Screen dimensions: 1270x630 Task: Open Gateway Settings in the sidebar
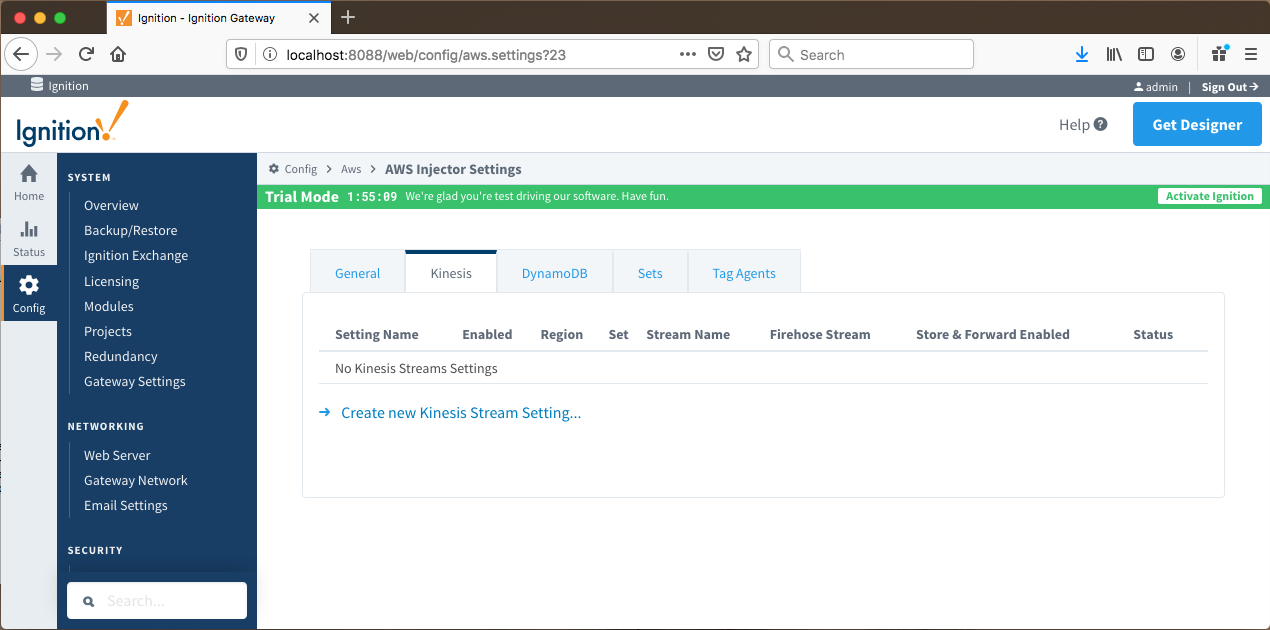[x=134, y=381]
